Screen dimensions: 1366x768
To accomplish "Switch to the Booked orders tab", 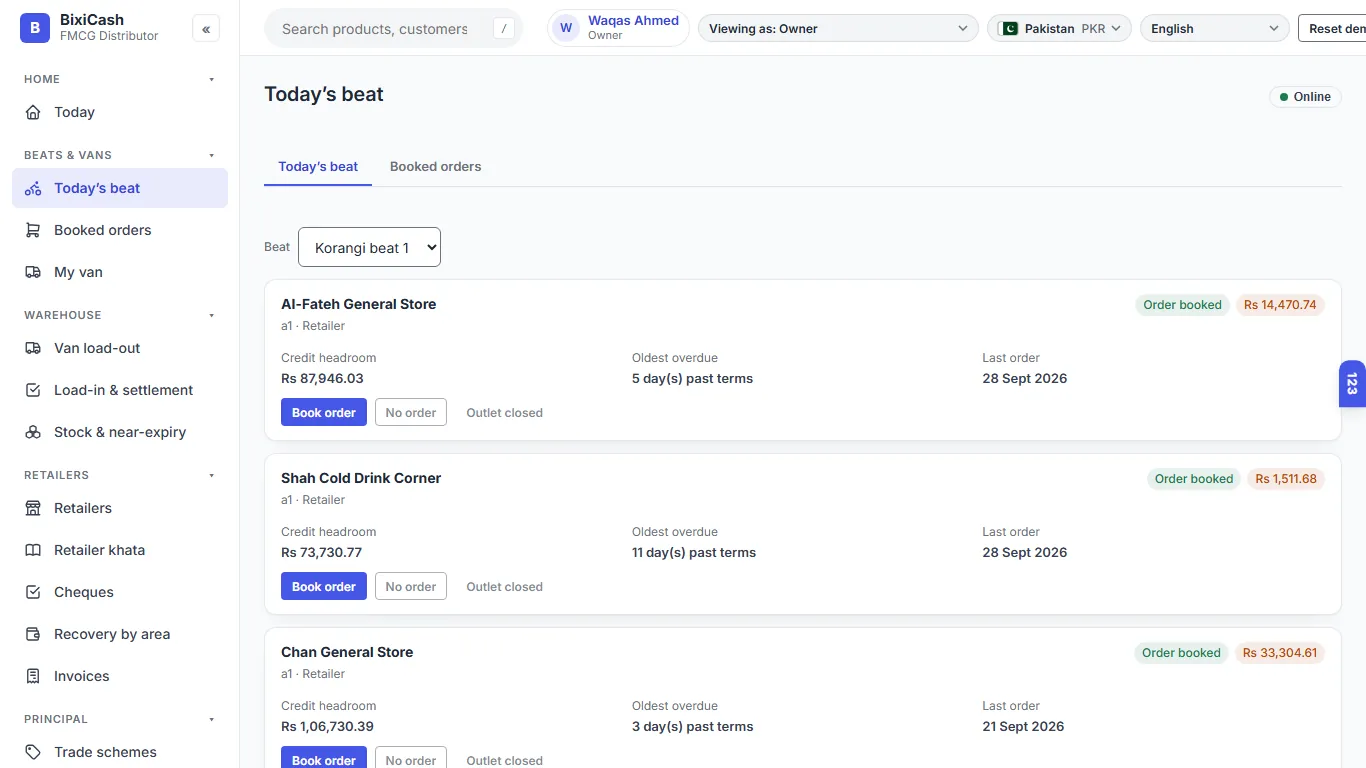I will (436, 166).
